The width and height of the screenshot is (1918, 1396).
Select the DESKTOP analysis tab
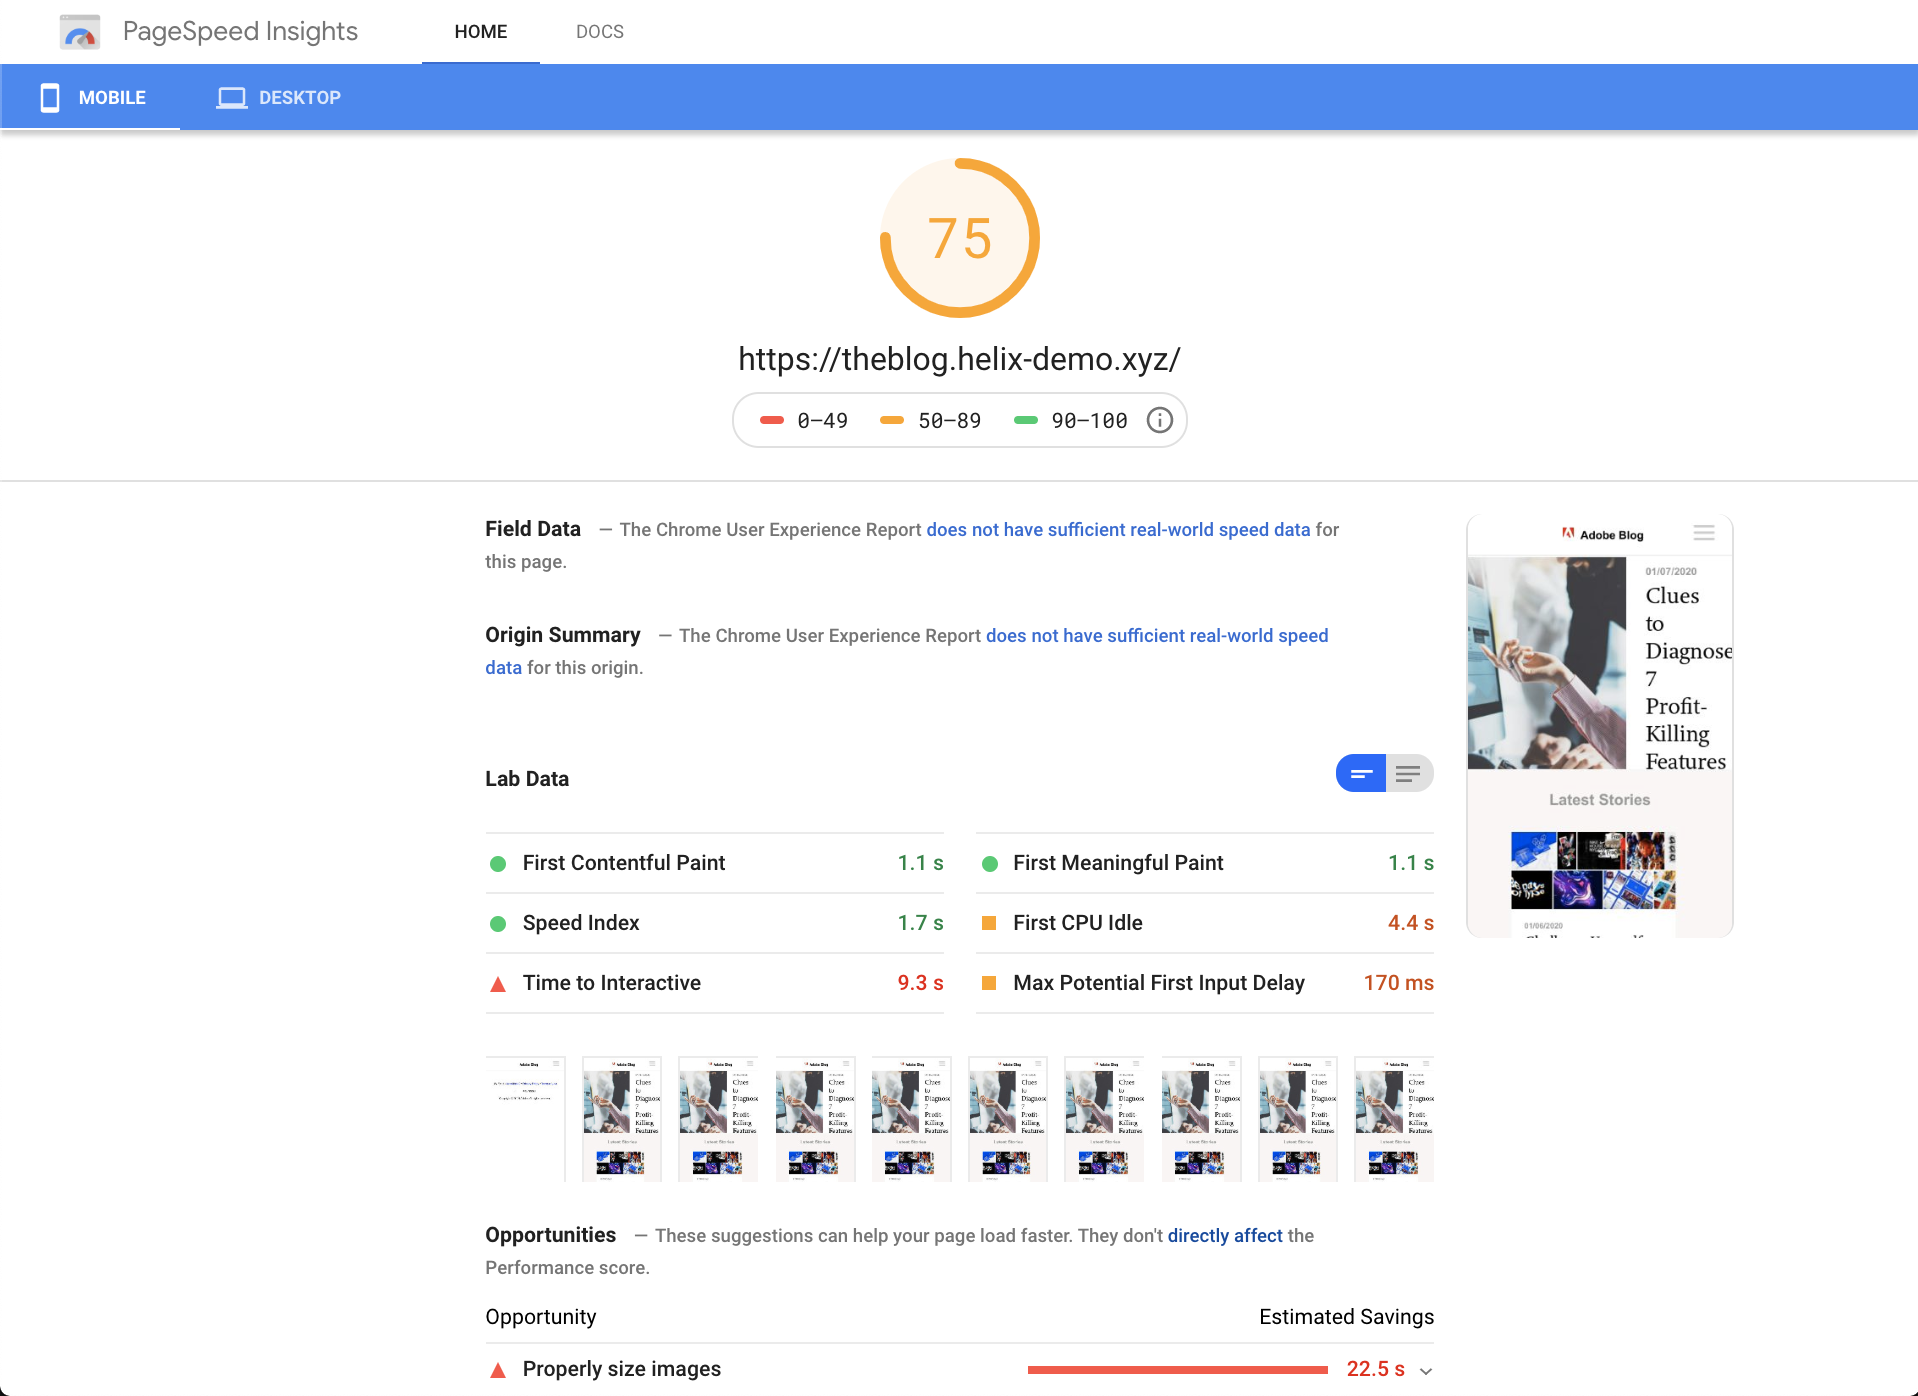[279, 97]
